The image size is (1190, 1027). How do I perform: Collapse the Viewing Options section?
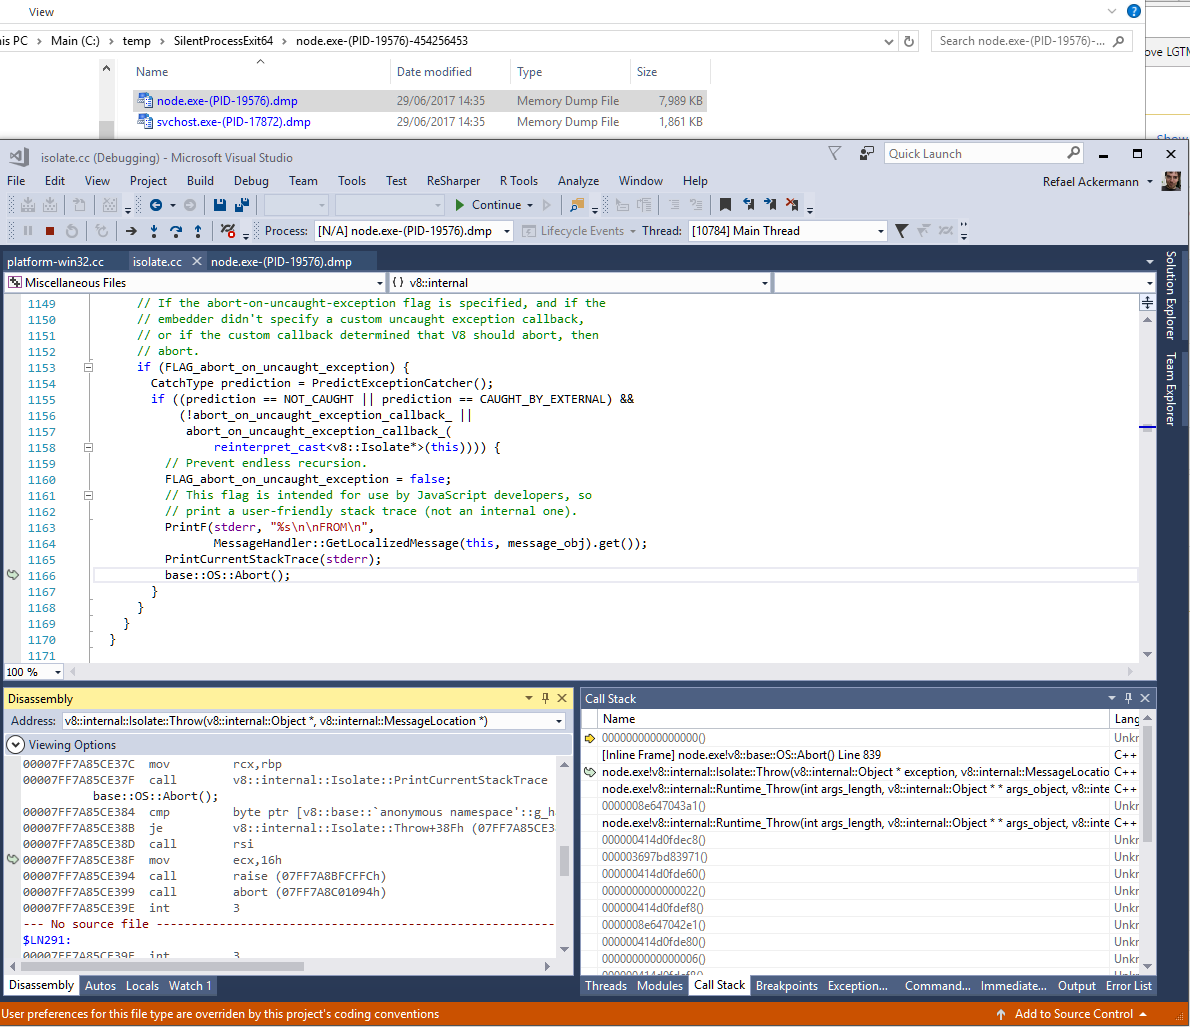point(15,745)
